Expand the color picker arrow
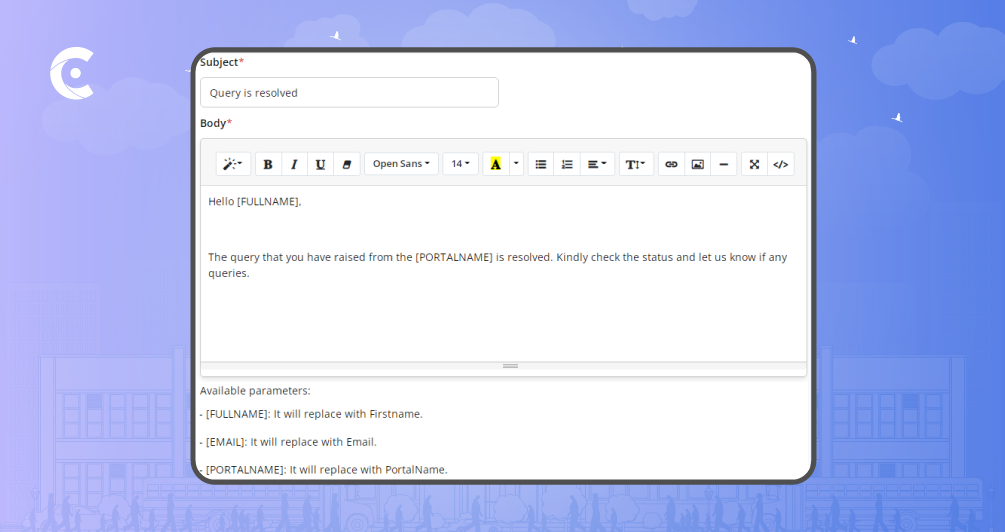Screen dimensions: 1005x532 click(517, 164)
